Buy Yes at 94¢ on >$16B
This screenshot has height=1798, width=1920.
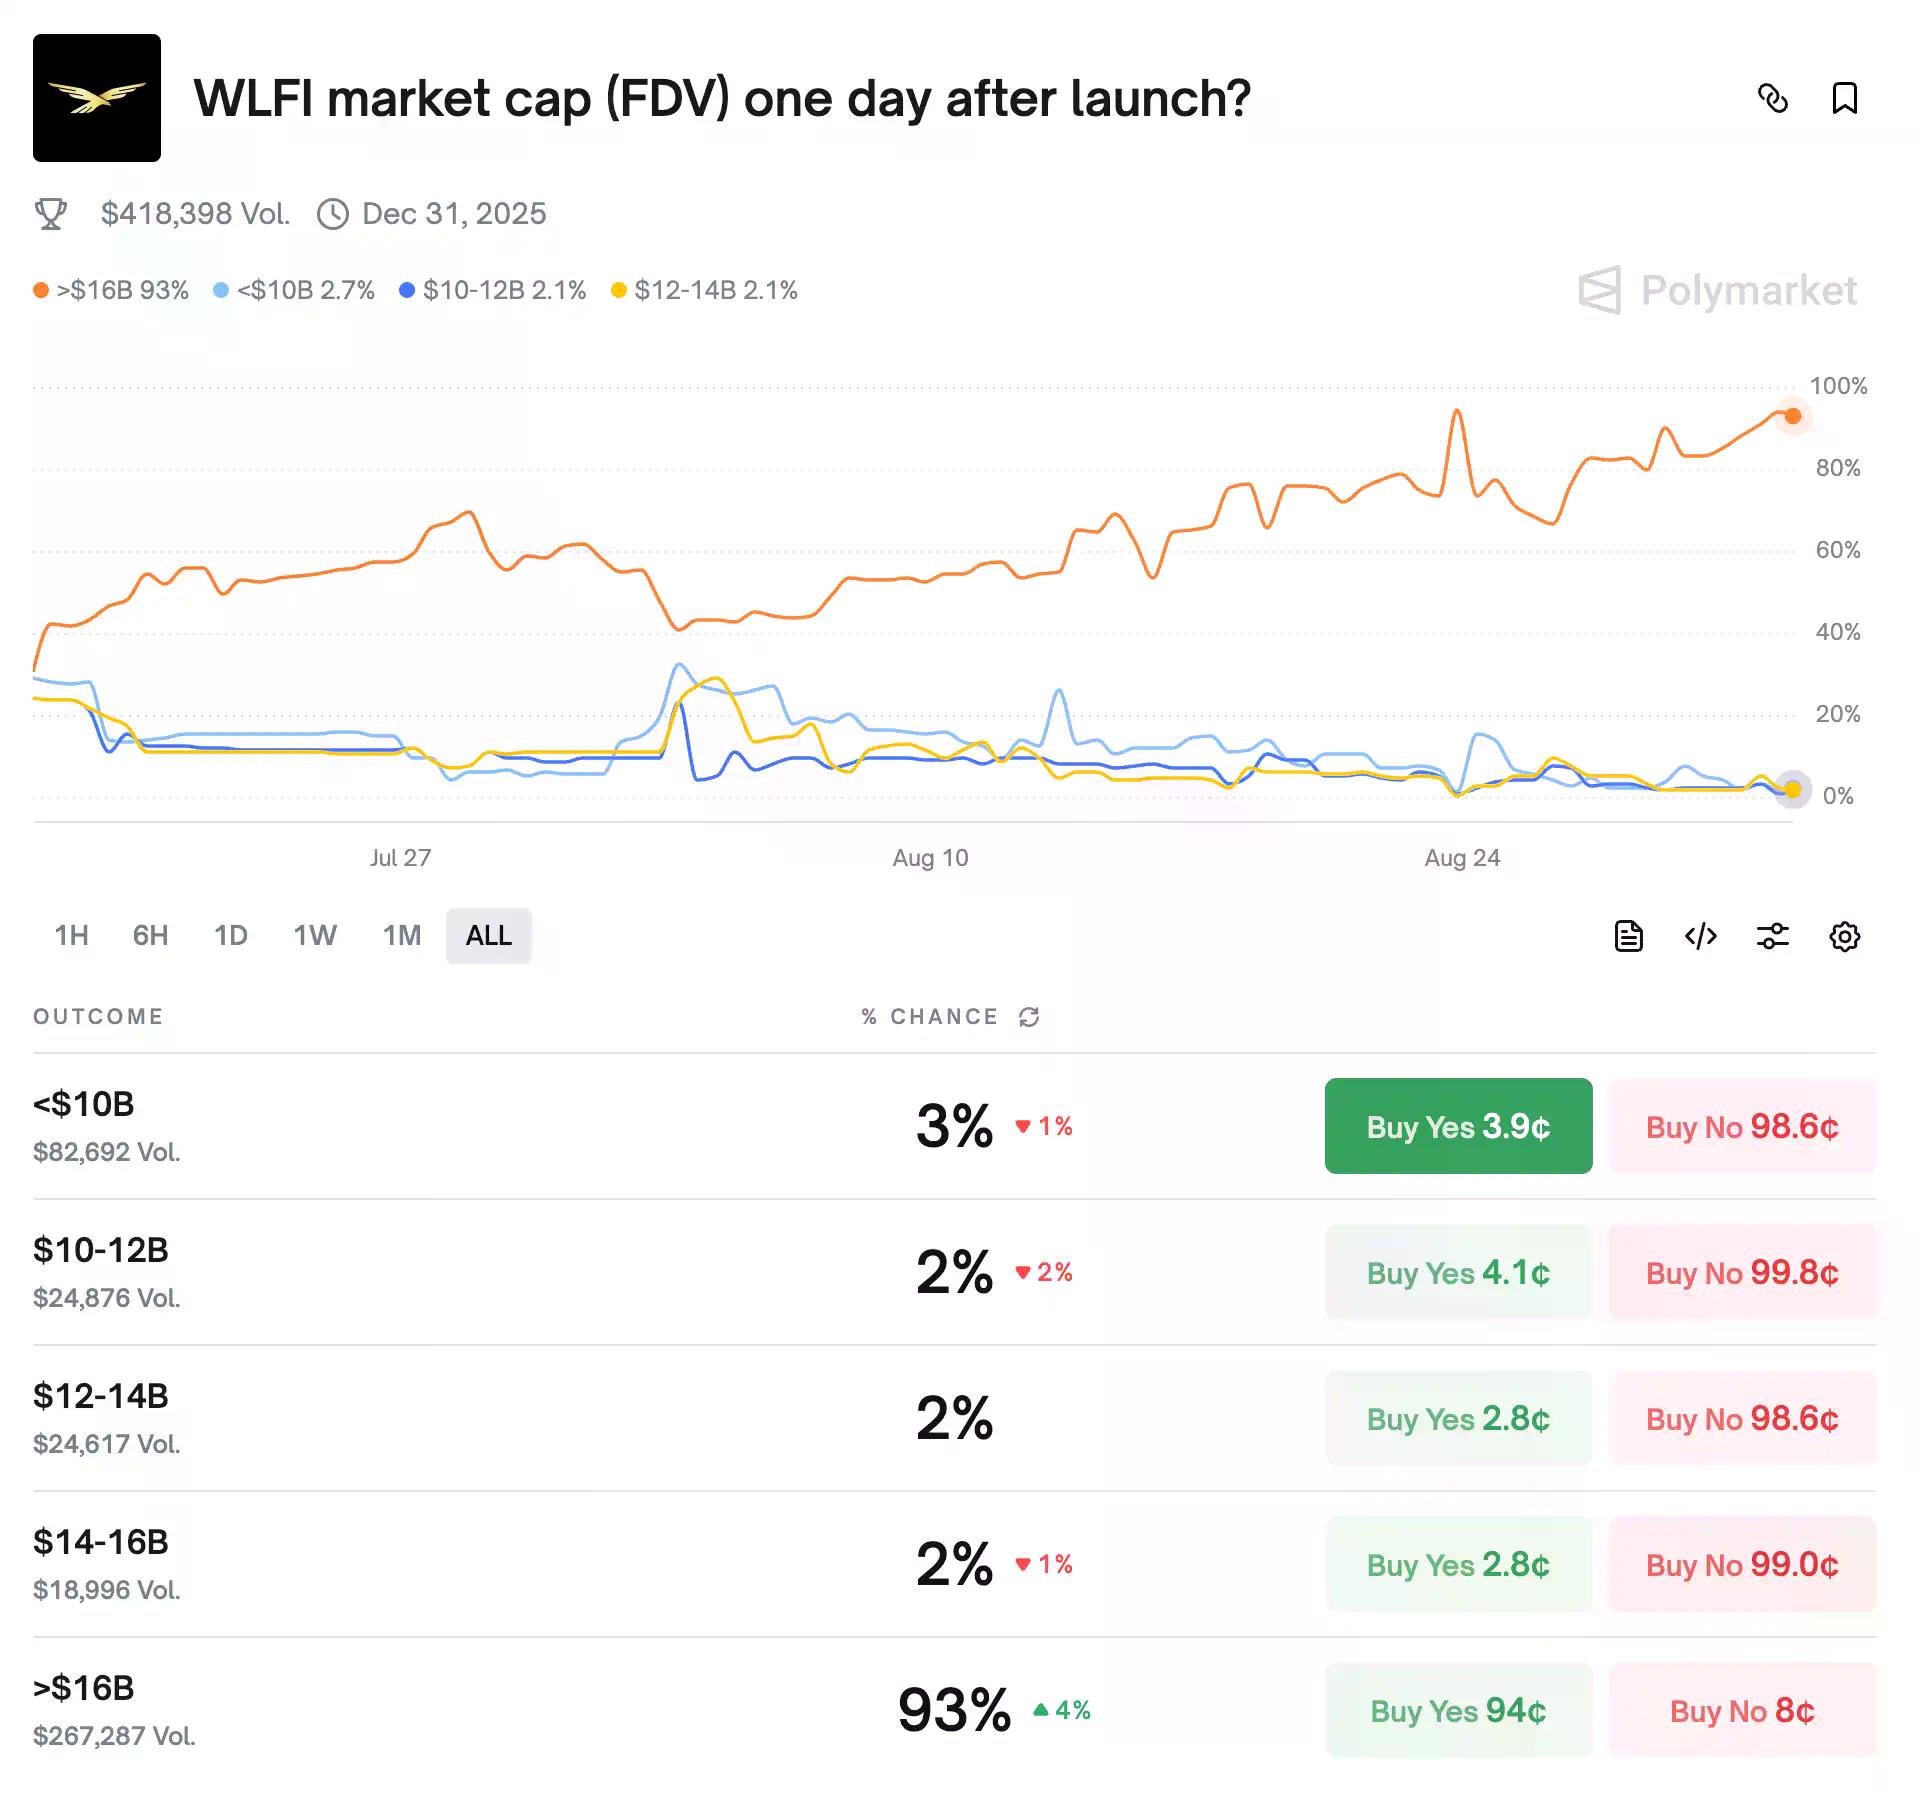[1457, 1711]
